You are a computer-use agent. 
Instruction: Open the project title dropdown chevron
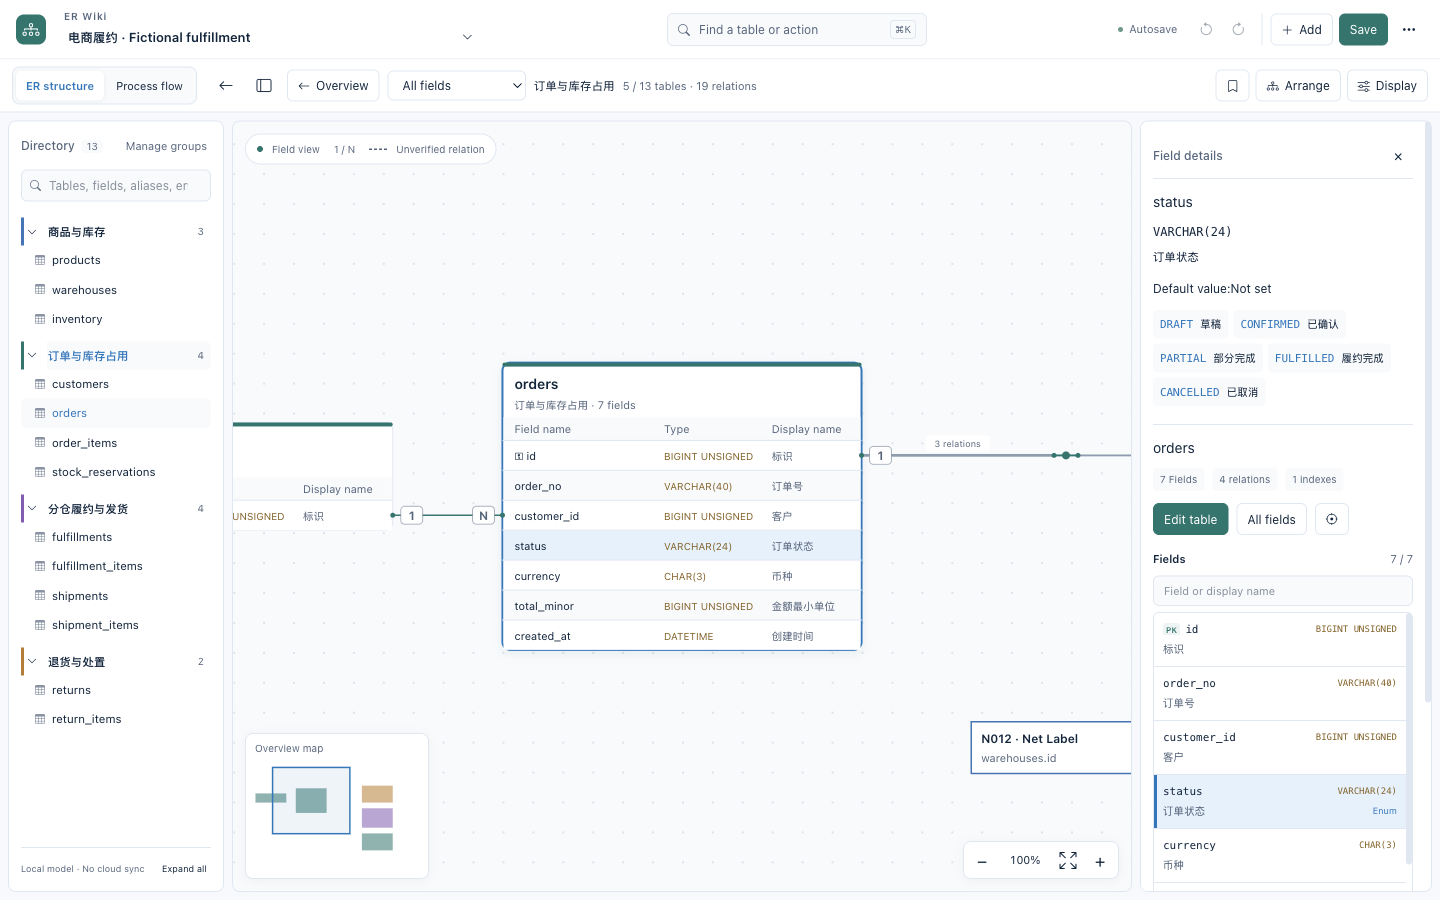click(467, 37)
